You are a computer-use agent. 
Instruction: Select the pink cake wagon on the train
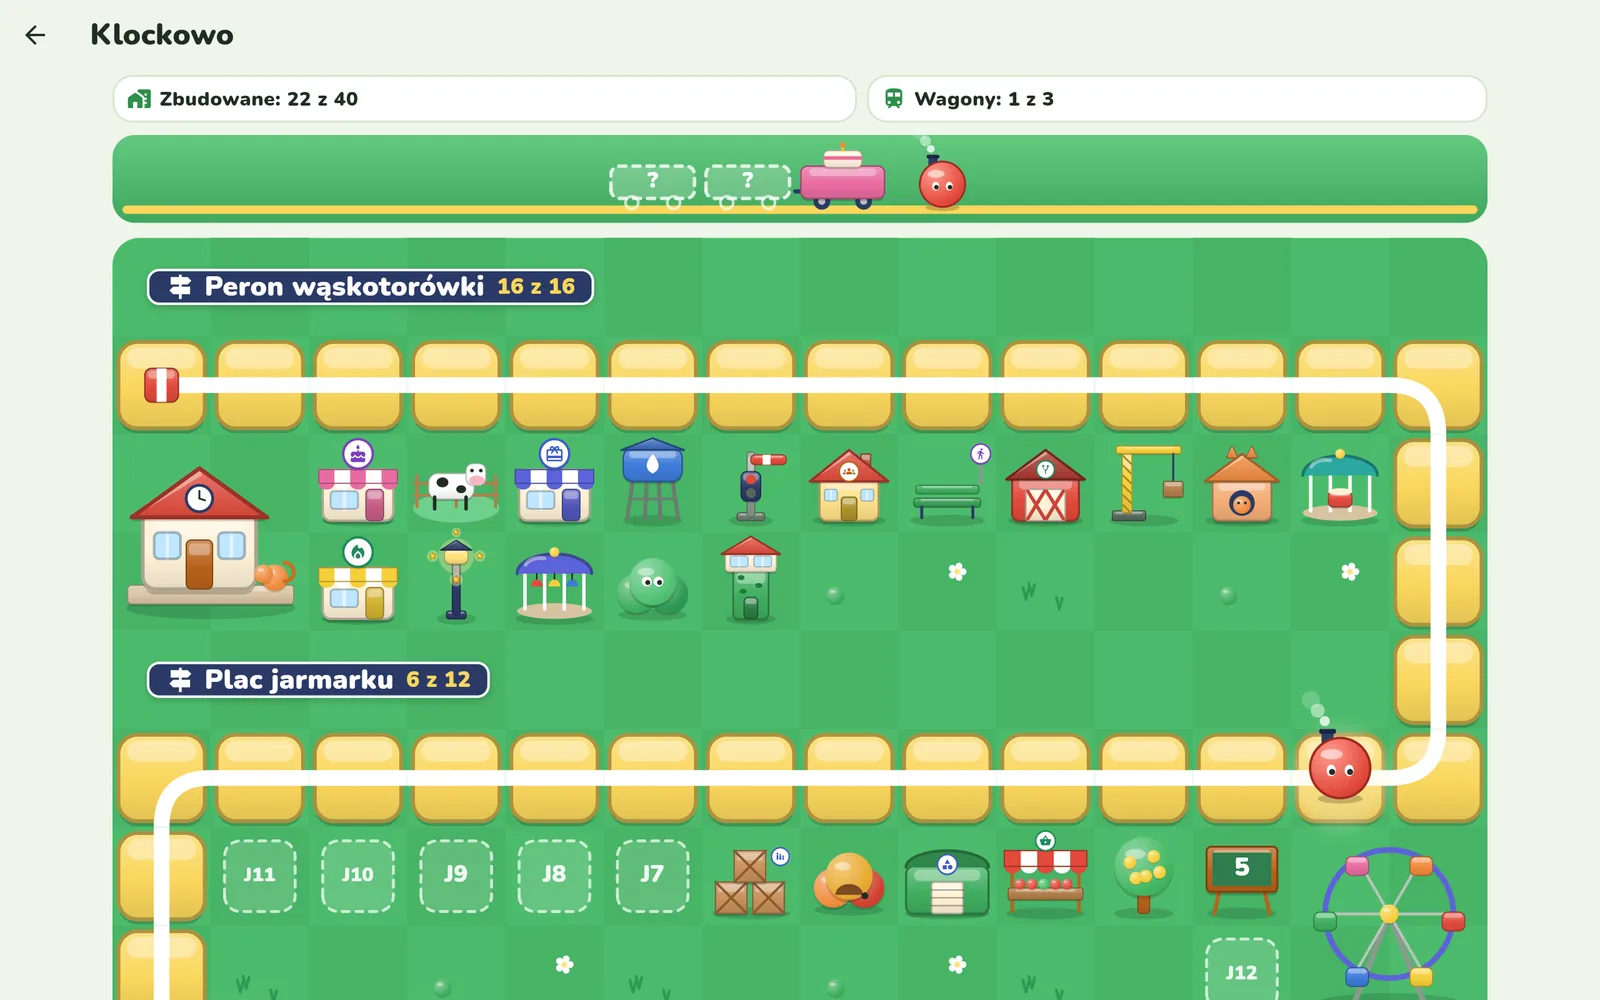pos(842,178)
